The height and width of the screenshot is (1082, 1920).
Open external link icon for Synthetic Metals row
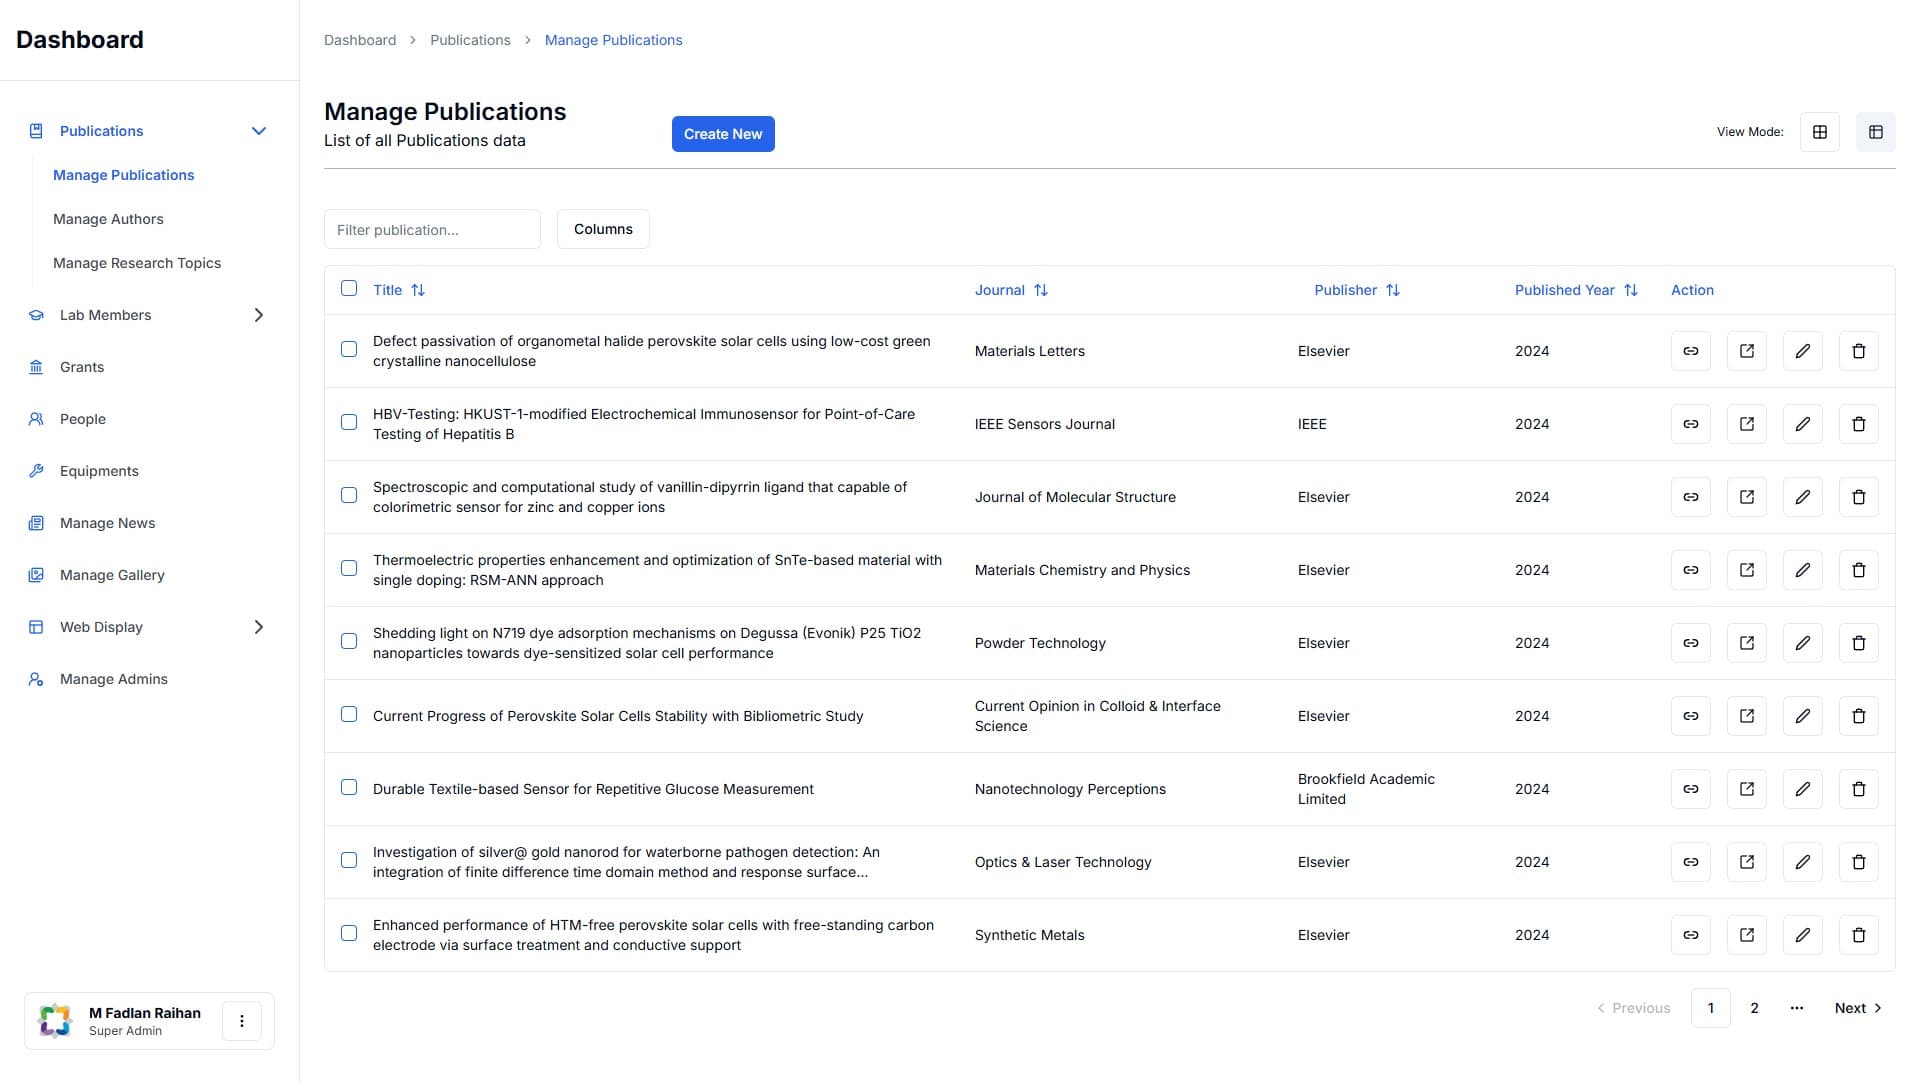1746,935
